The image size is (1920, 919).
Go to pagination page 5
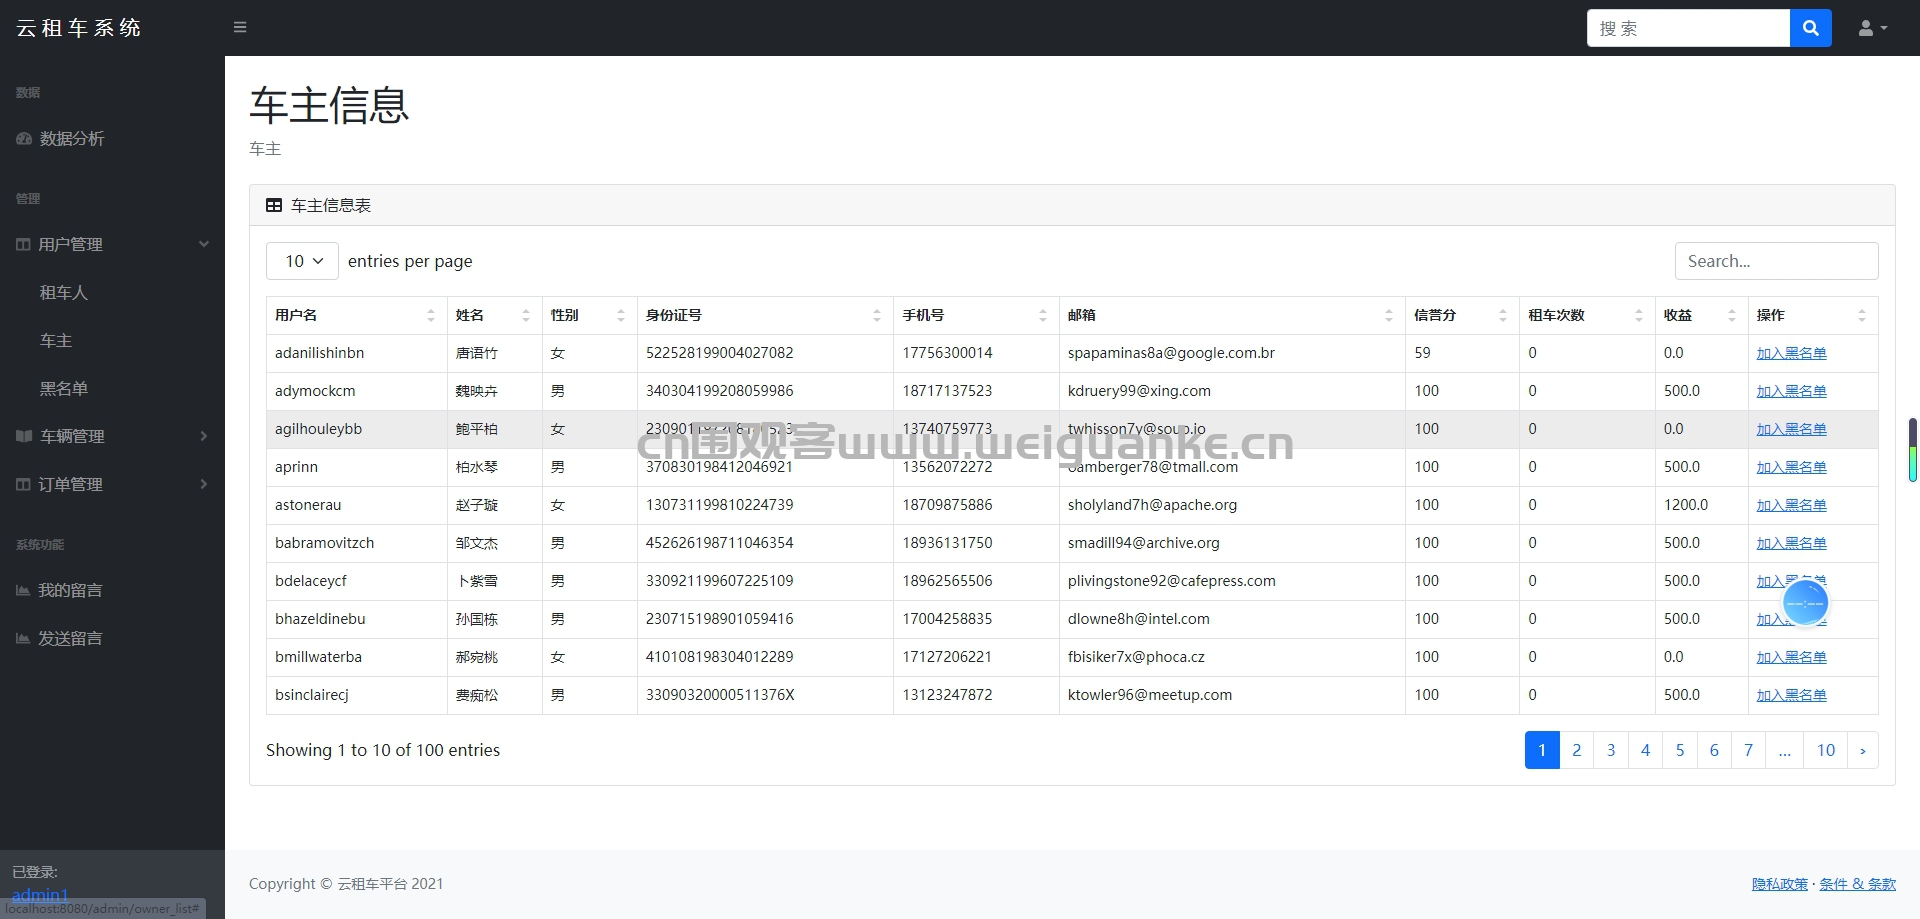(x=1680, y=750)
